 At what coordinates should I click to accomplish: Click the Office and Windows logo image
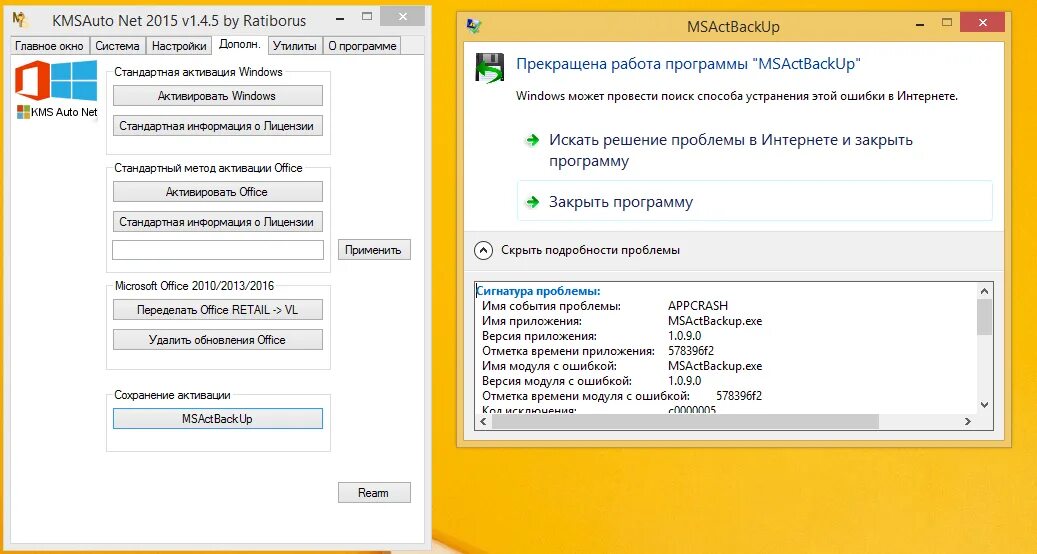pos(56,80)
